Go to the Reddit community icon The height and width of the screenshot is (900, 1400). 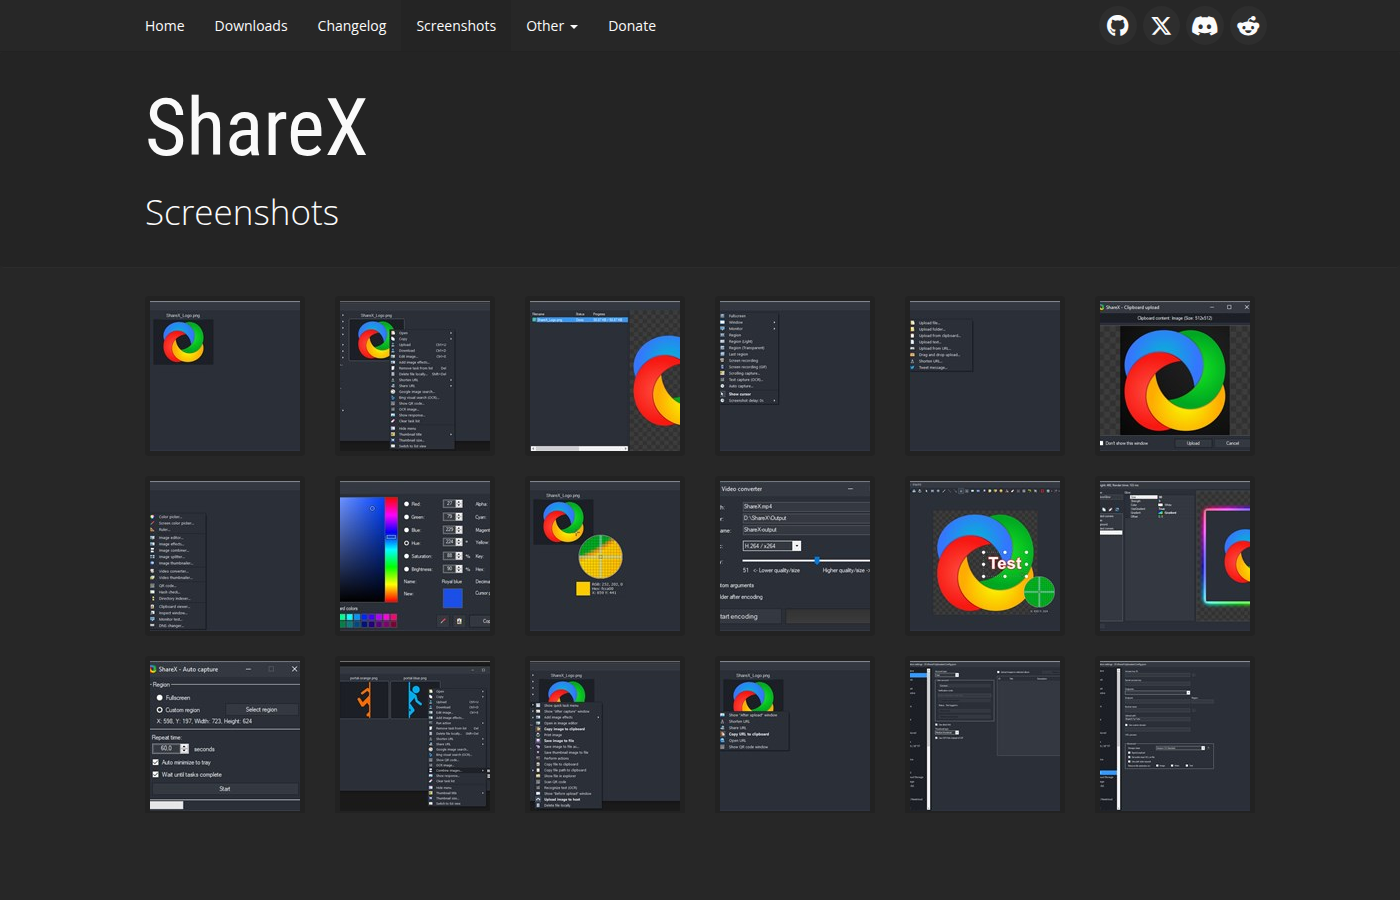point(1248,26)
